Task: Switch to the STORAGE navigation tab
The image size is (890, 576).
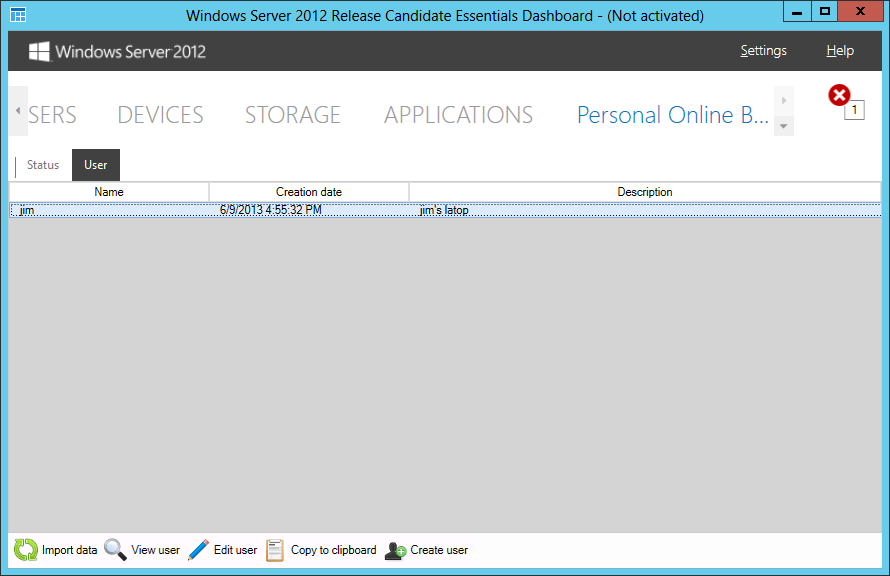Action: pos(293,115)
